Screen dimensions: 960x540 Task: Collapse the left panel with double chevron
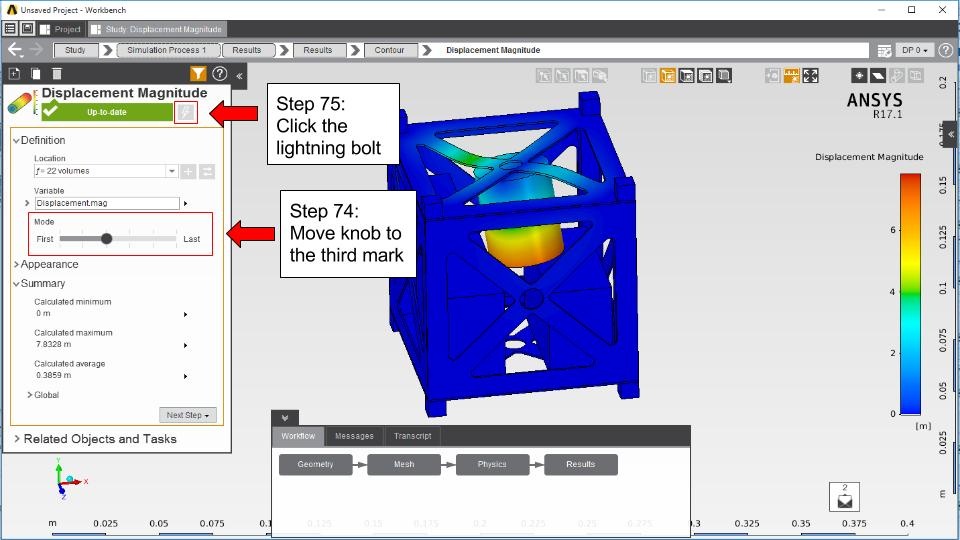coord(239,76)
